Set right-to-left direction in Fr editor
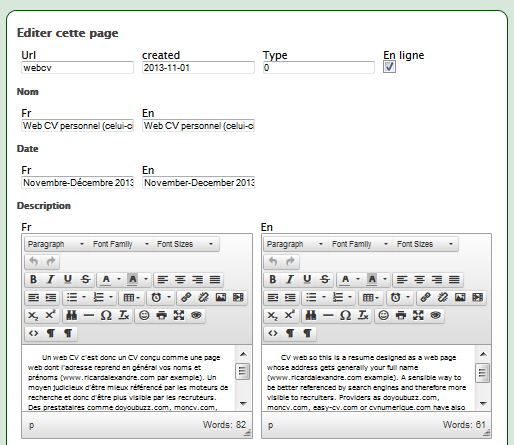The width and height of the screenshot is (514, 445). [x=68, y=333]
